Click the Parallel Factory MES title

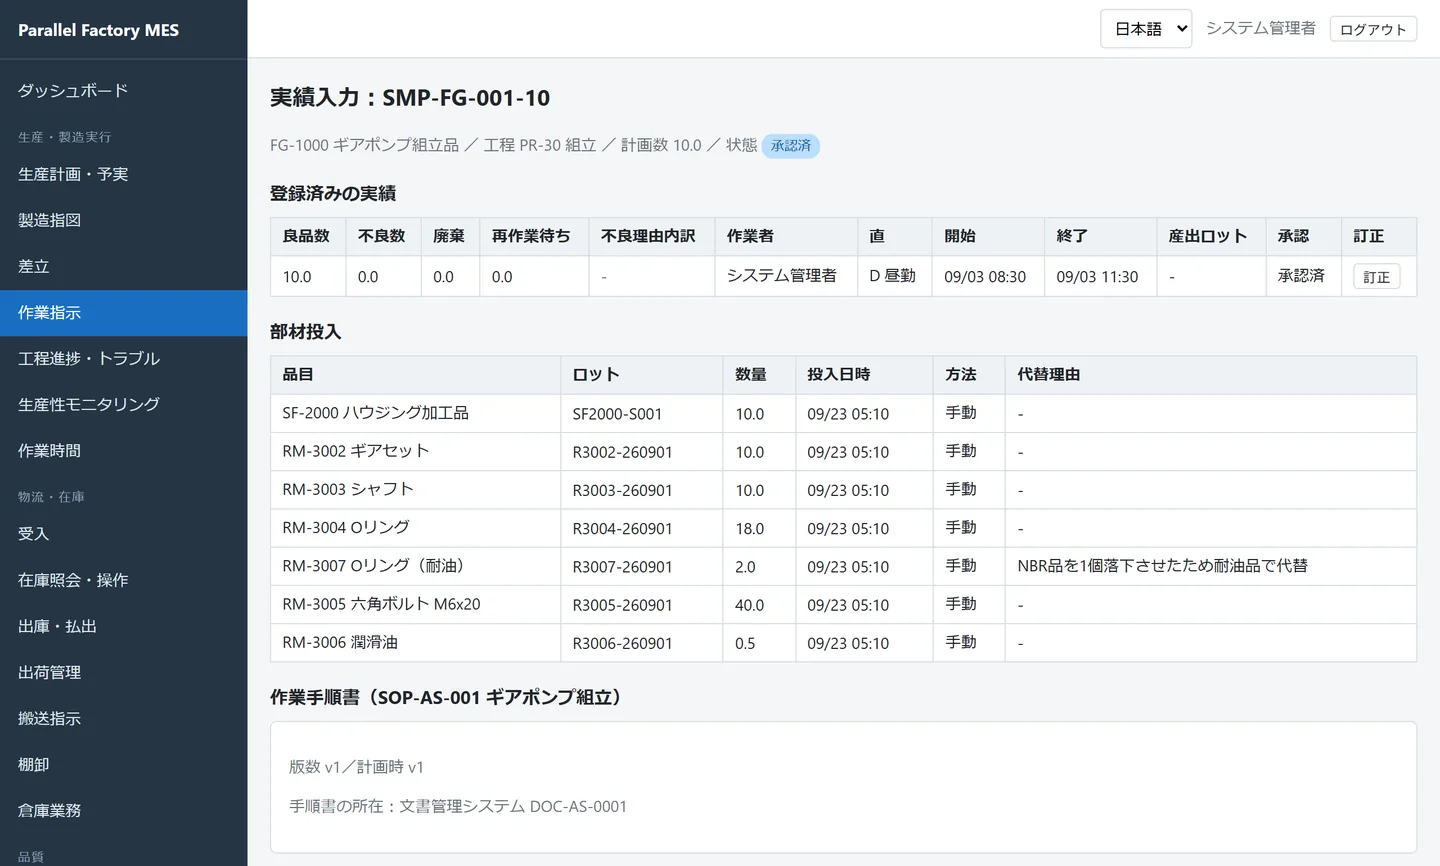coord(98,30)
